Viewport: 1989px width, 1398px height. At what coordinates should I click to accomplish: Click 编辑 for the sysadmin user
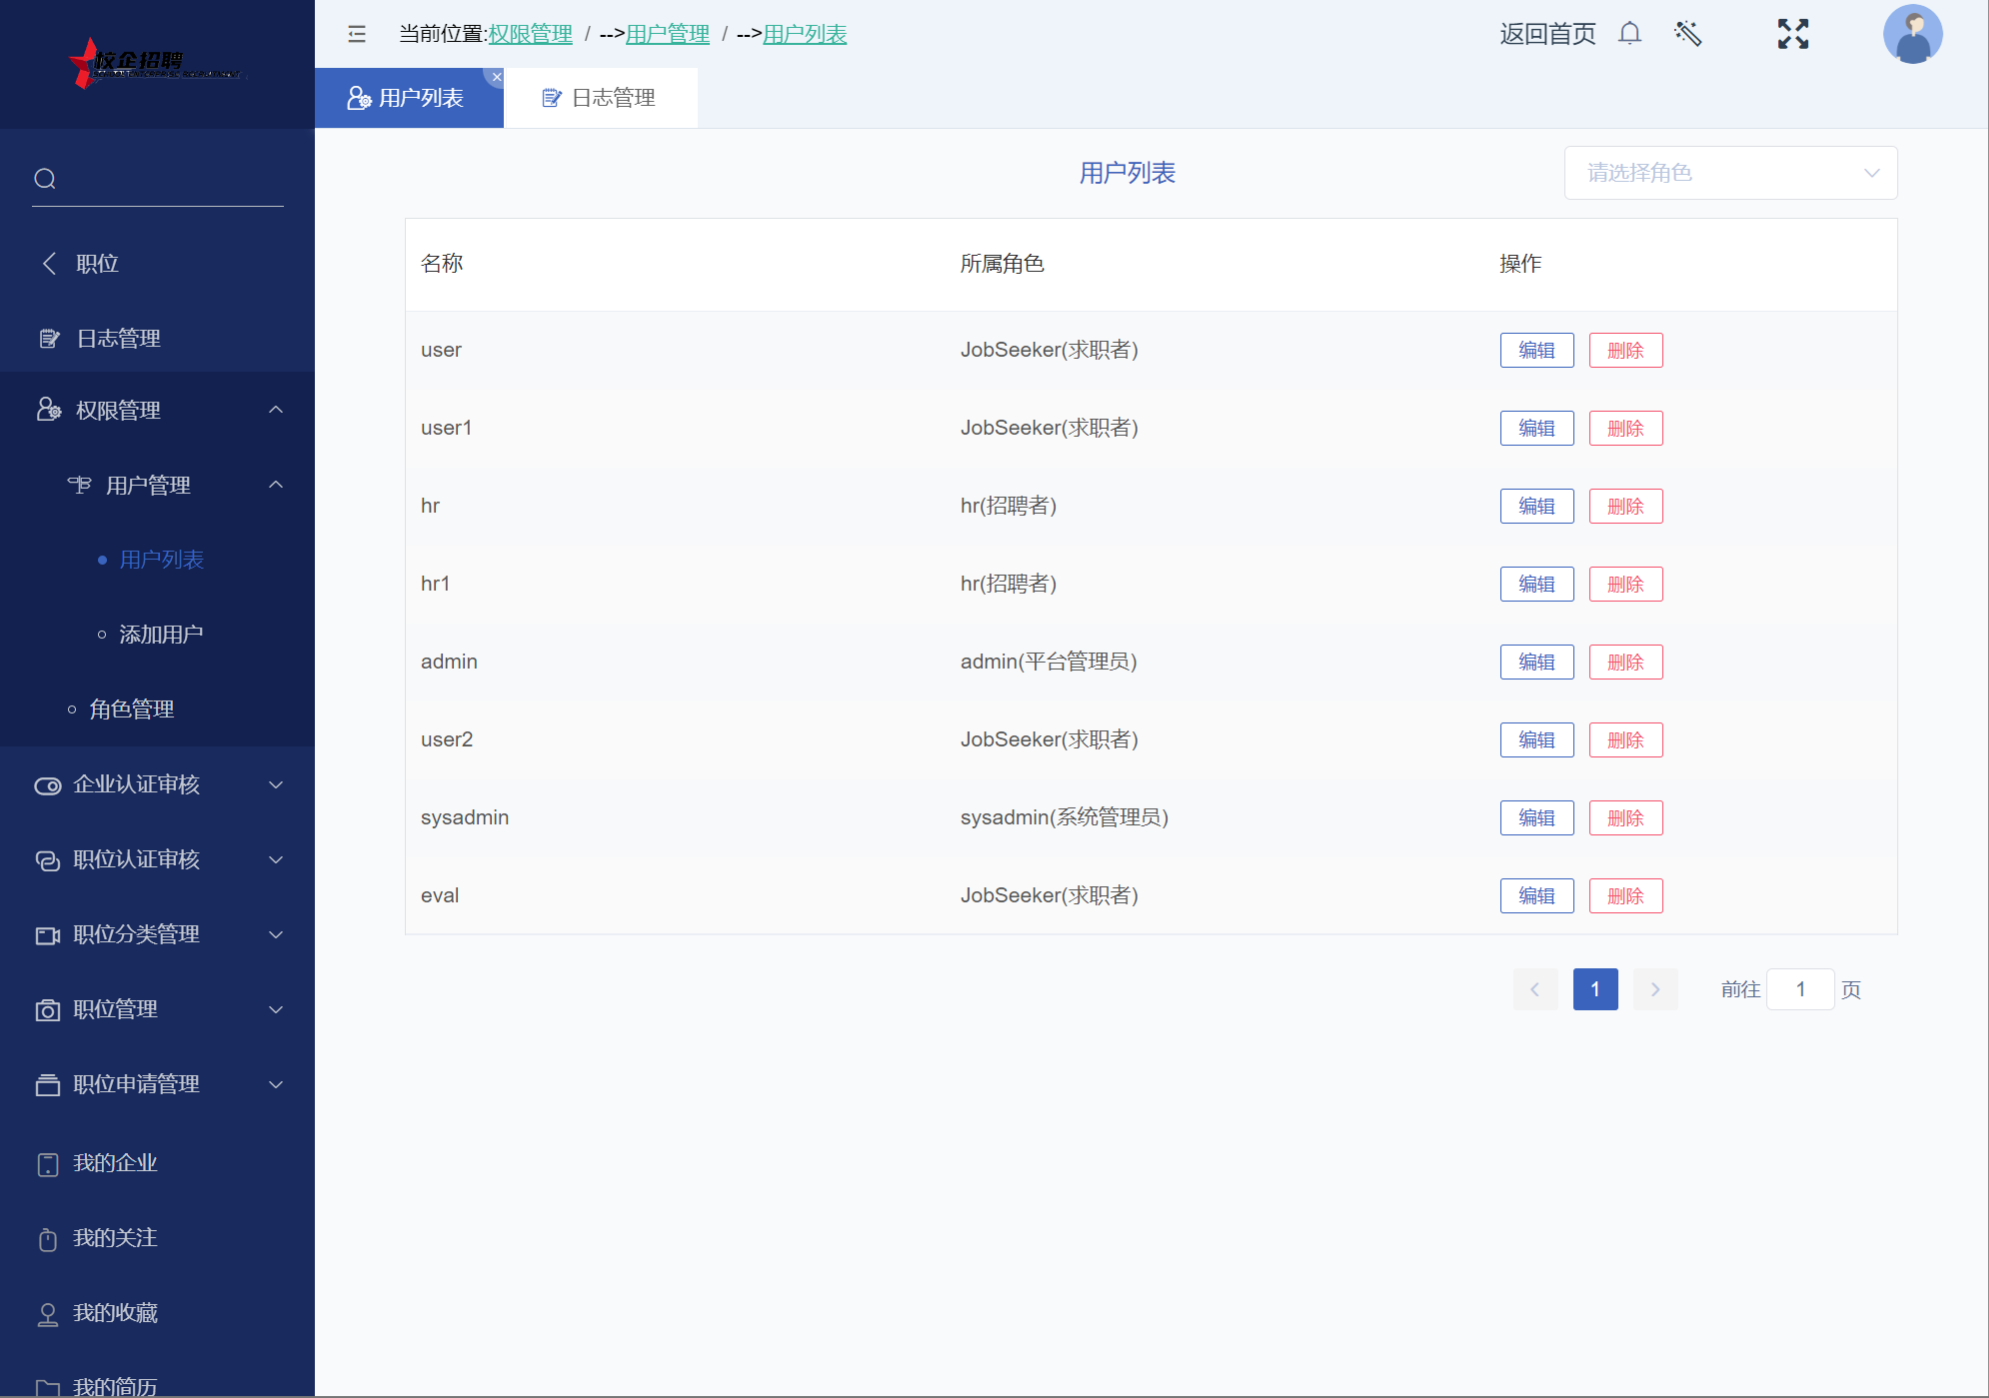click(x=1536, y=818)
